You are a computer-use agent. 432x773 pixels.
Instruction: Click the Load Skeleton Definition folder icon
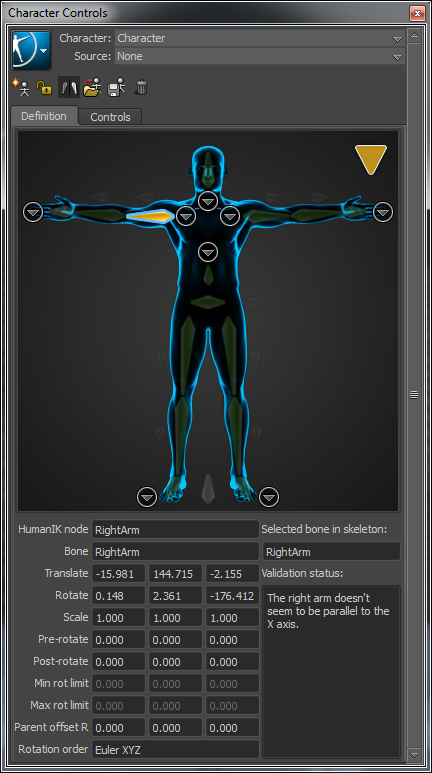pyautogui.click(x=92, y=88)
